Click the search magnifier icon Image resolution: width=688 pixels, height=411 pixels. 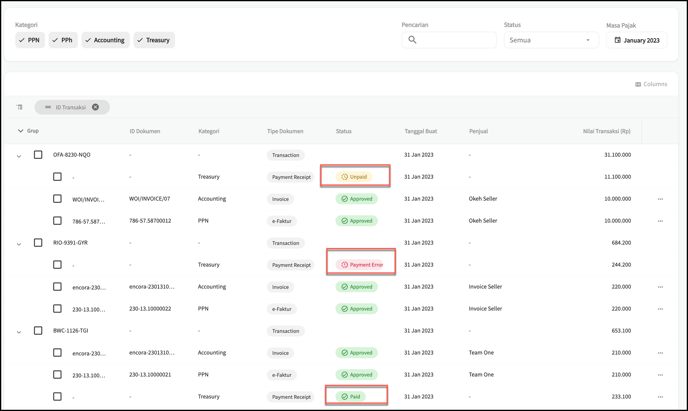[412, 40]
